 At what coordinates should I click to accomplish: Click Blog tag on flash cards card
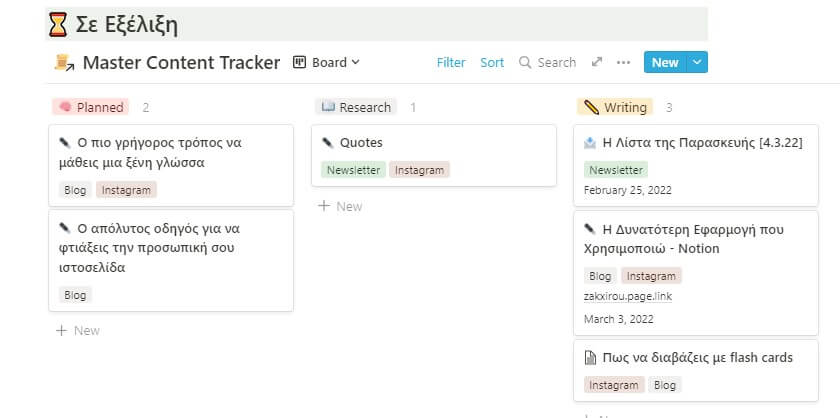click(665, 385)
